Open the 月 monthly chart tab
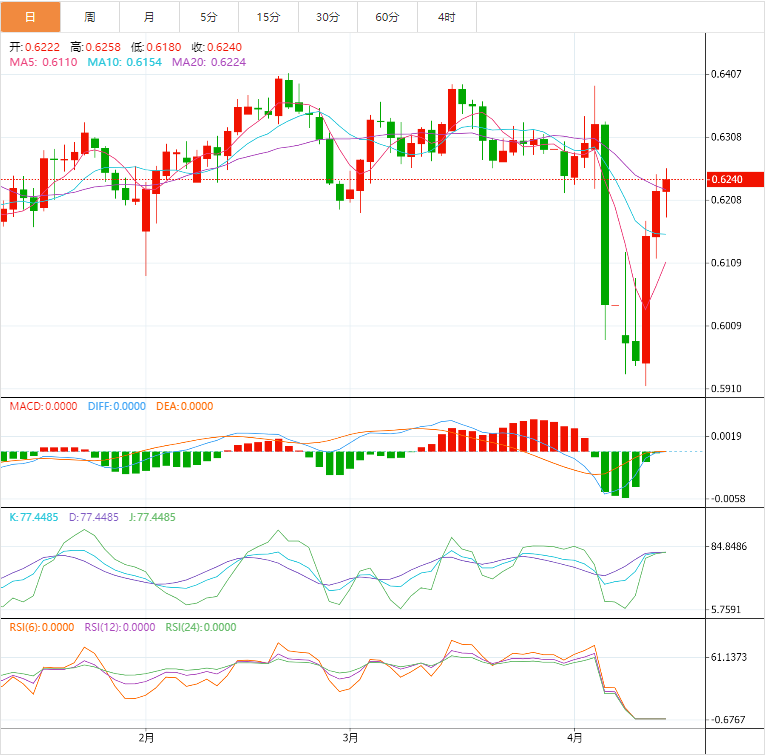This screenshot has width=766, height=755. point(149,17)
